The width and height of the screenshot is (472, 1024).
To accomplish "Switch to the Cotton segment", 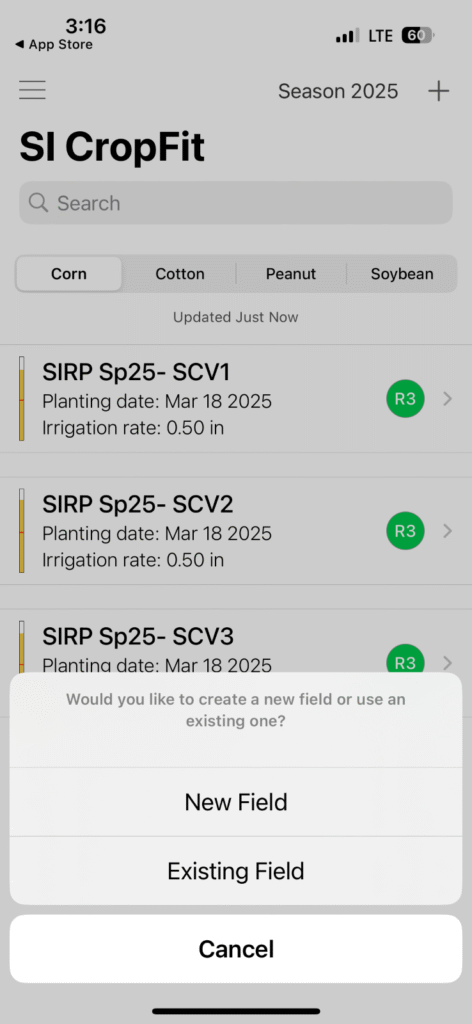I will pyautogui.click(x=180, y=274).
